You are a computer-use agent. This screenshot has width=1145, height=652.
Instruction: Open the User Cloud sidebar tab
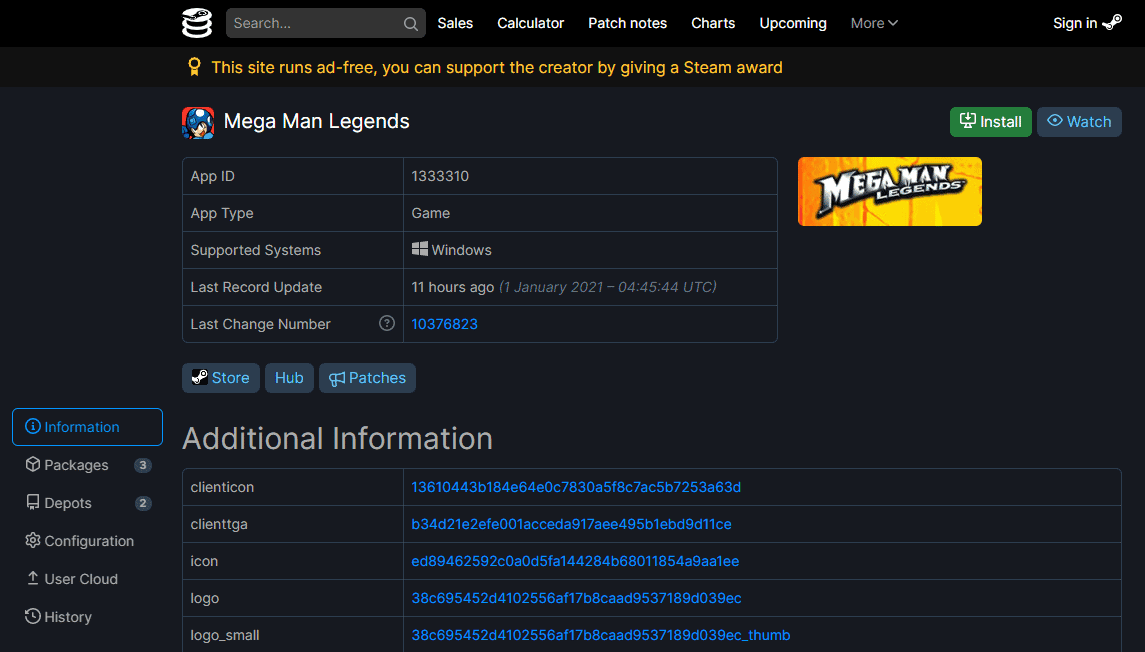coord(87,579)
